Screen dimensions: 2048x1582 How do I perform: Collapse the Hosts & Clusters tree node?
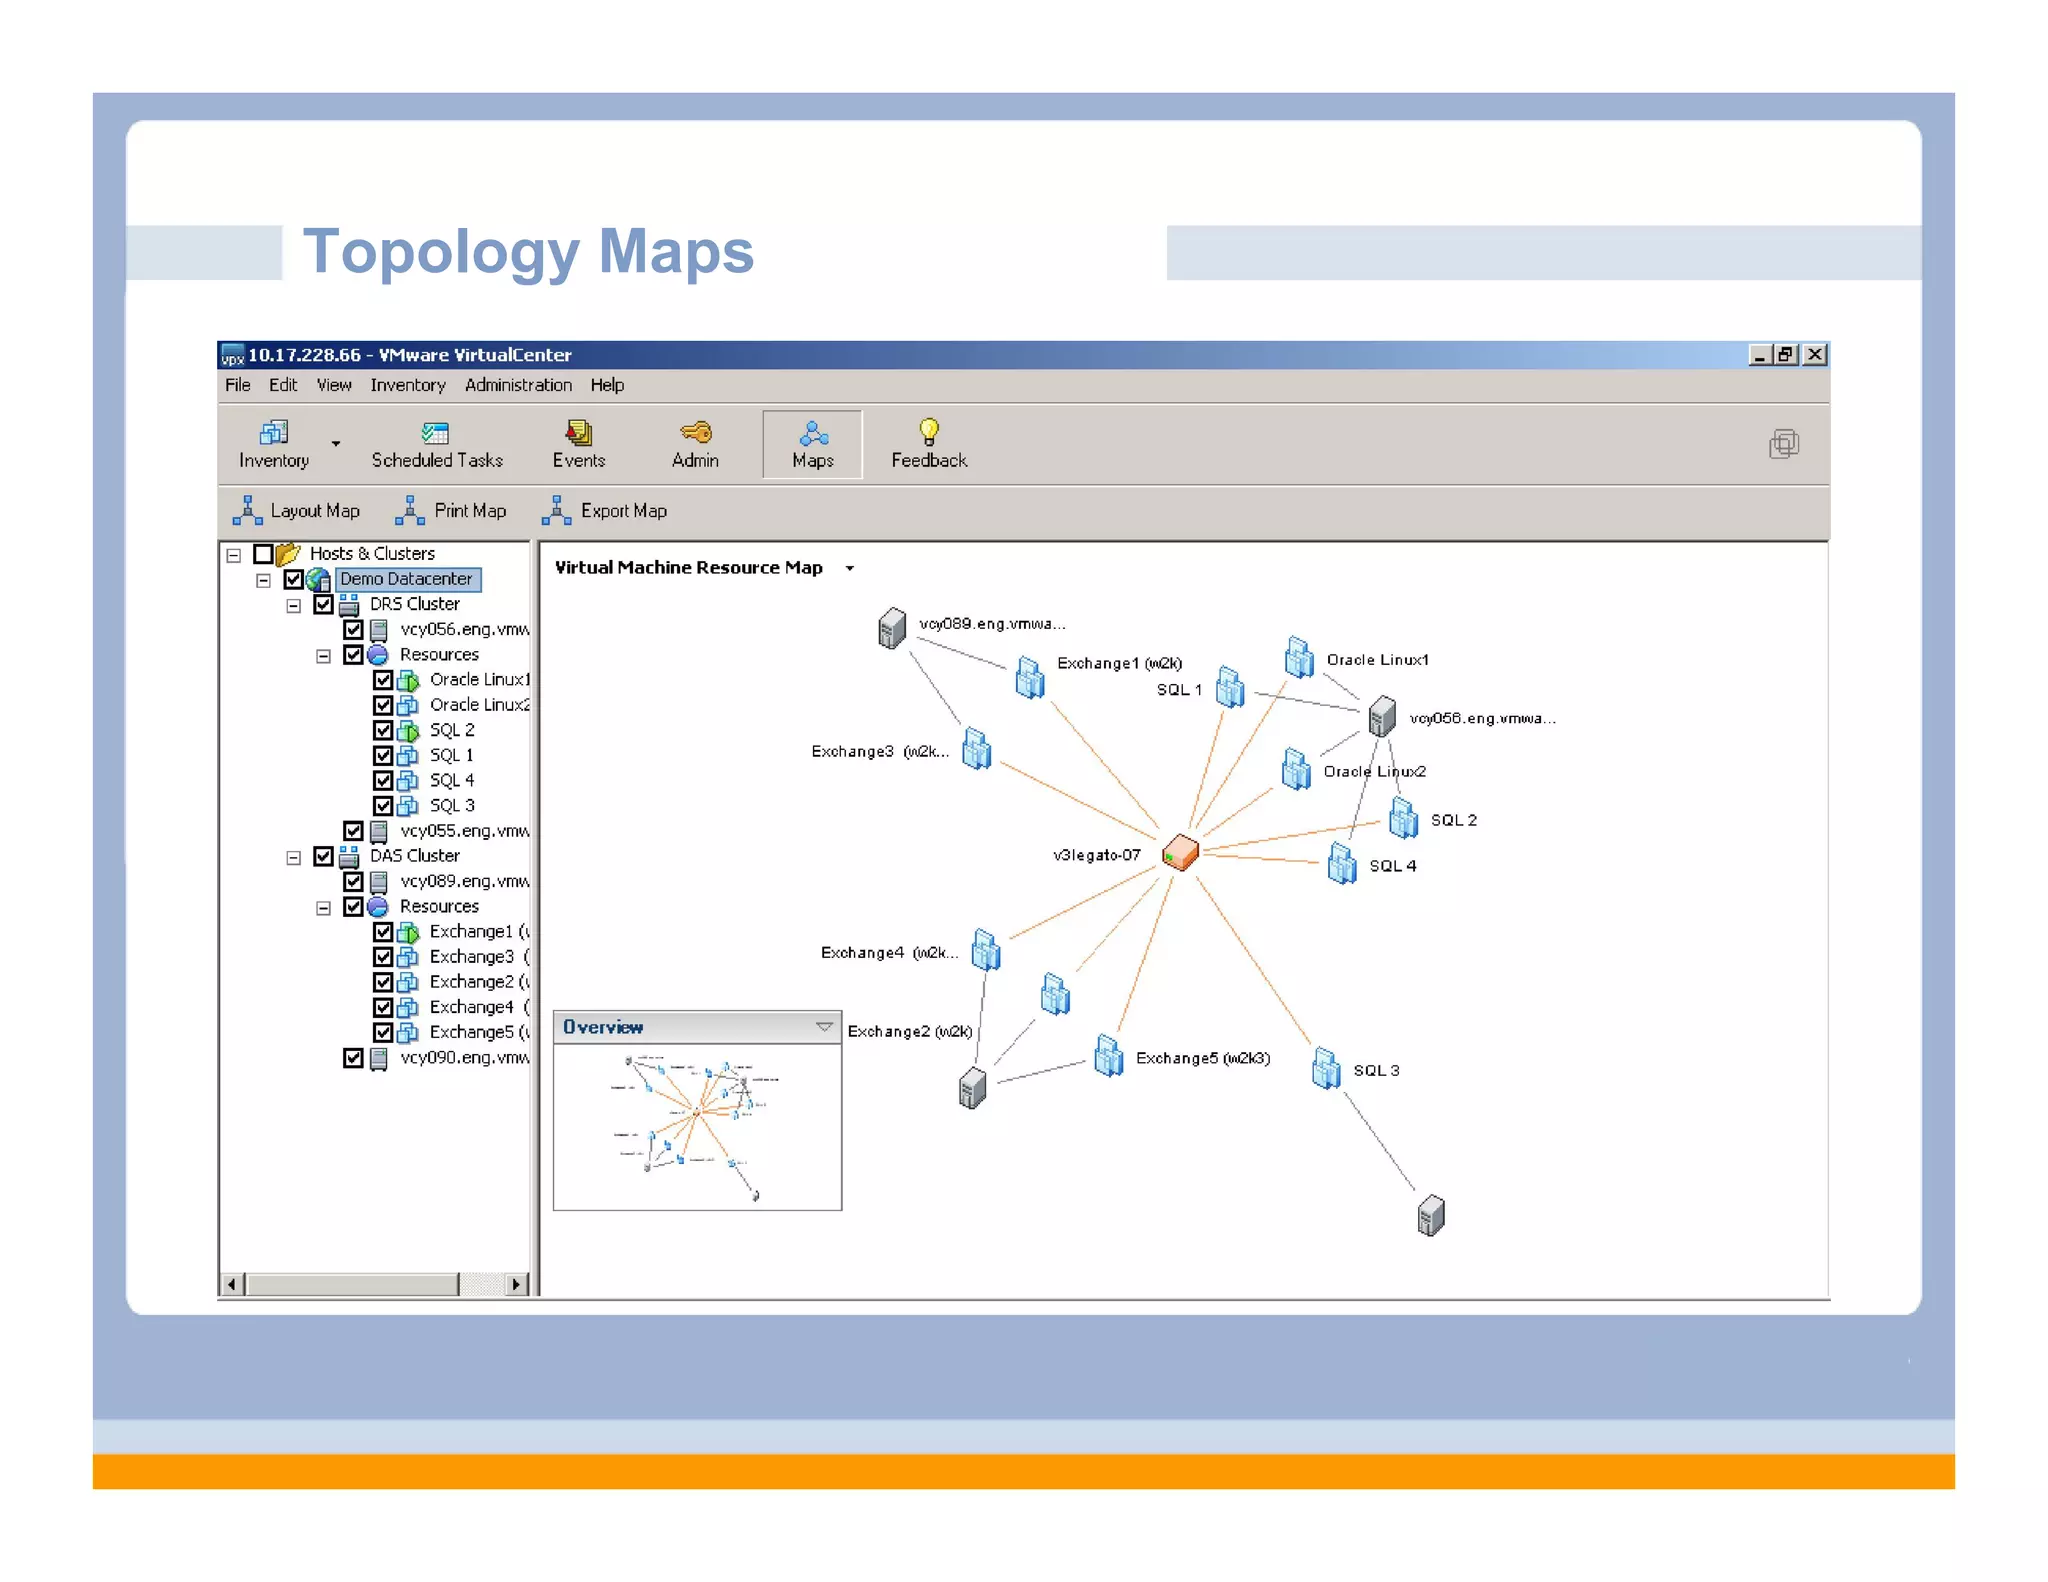click(233, 555)
